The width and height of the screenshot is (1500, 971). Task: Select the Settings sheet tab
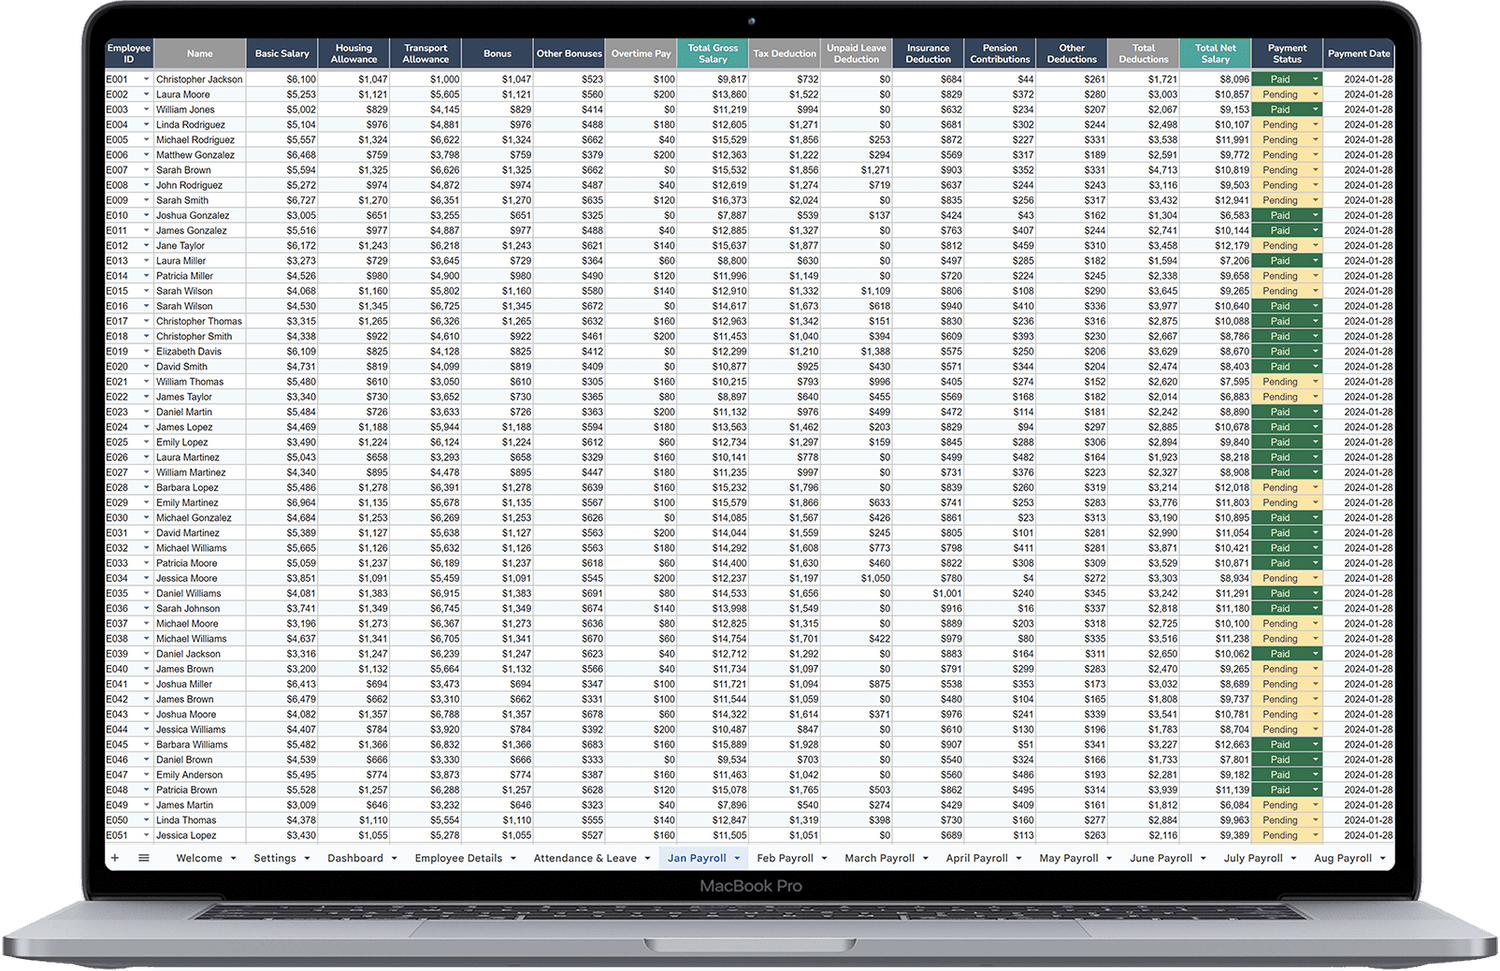(275, 858)
